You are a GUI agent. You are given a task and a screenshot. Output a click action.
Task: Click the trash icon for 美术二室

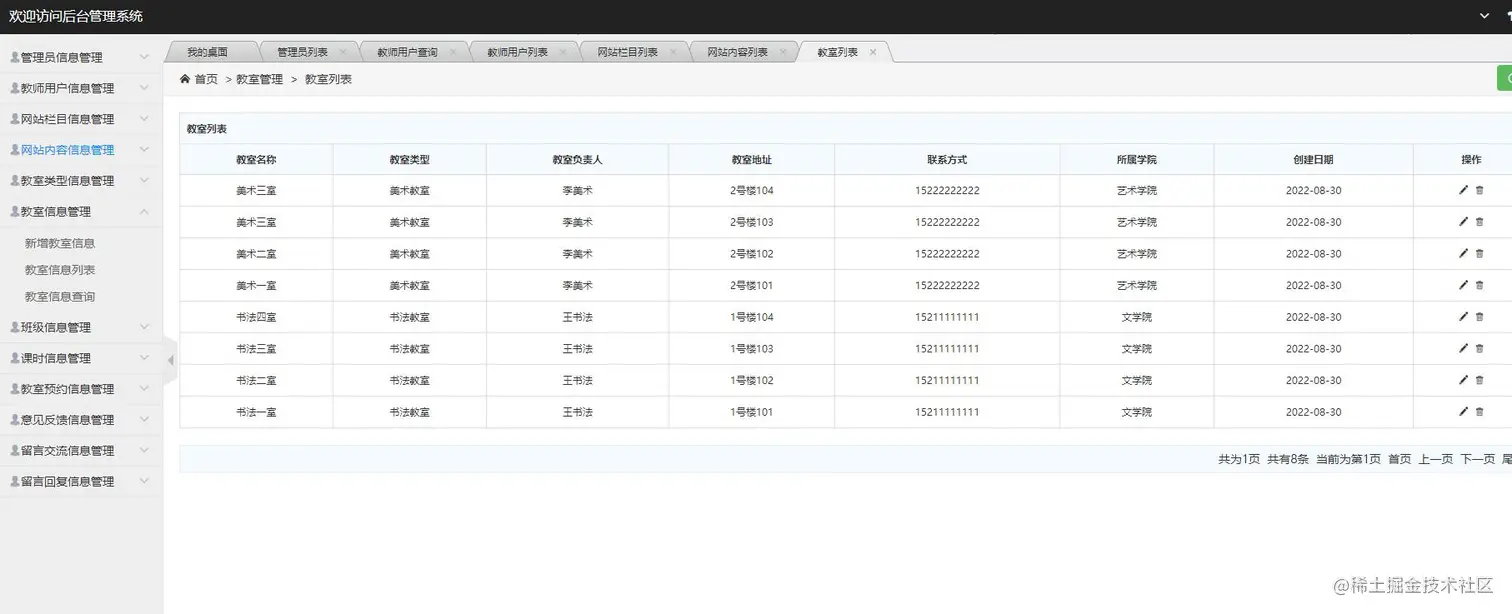tap(1480, 254)
